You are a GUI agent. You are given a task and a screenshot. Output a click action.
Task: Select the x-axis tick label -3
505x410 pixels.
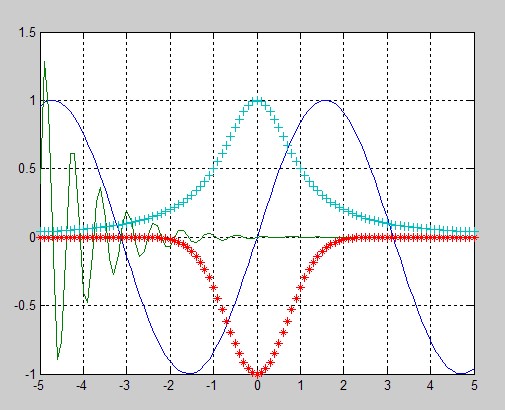125,386
